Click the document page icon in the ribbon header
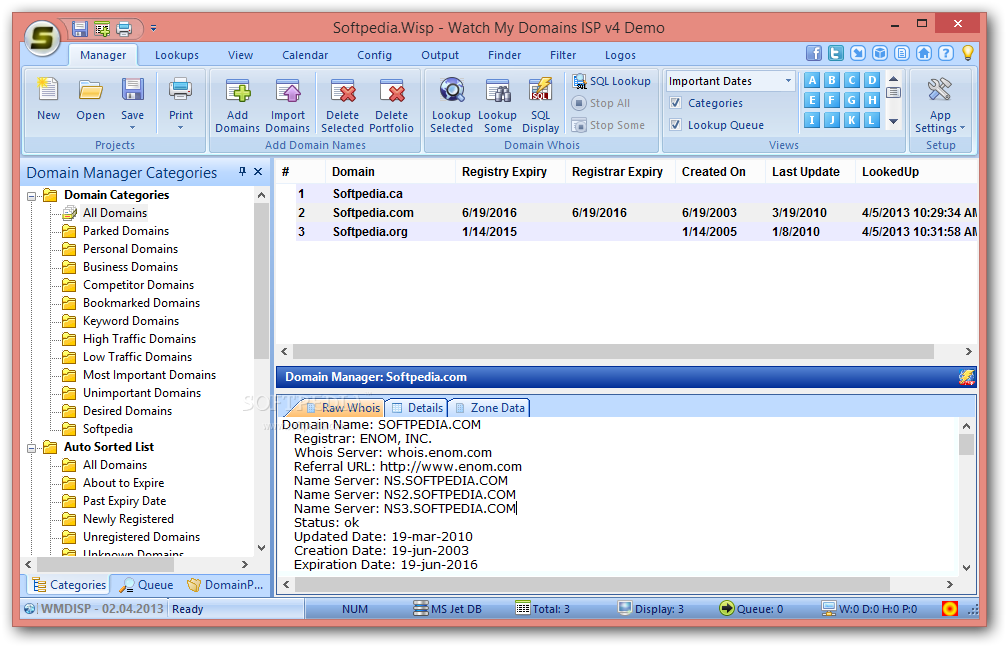The width and height of the screenshot is (1007, 647). pyautogui.click(x=902, y=53)
